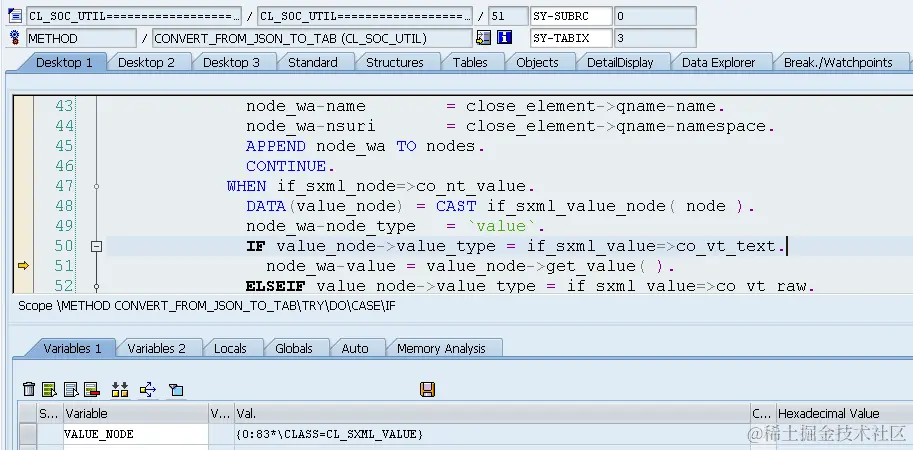Image resolution: width=913 pixels, height=450 pixels.
Task: Open the DetailDisplay tab
Action: 620,62
